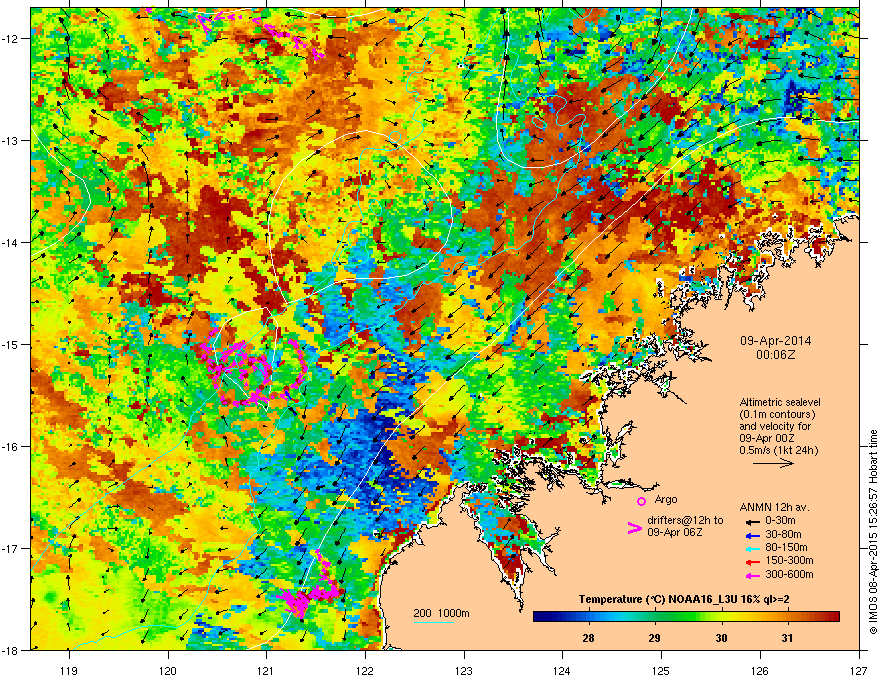Click the looping magenta drifter track near 15°S
The image size is (880, 680).
pos(255,369)
